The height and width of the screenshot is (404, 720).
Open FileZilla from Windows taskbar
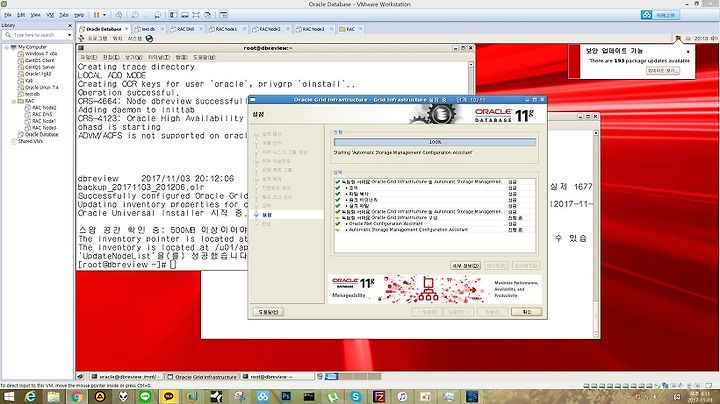point(379,397)
